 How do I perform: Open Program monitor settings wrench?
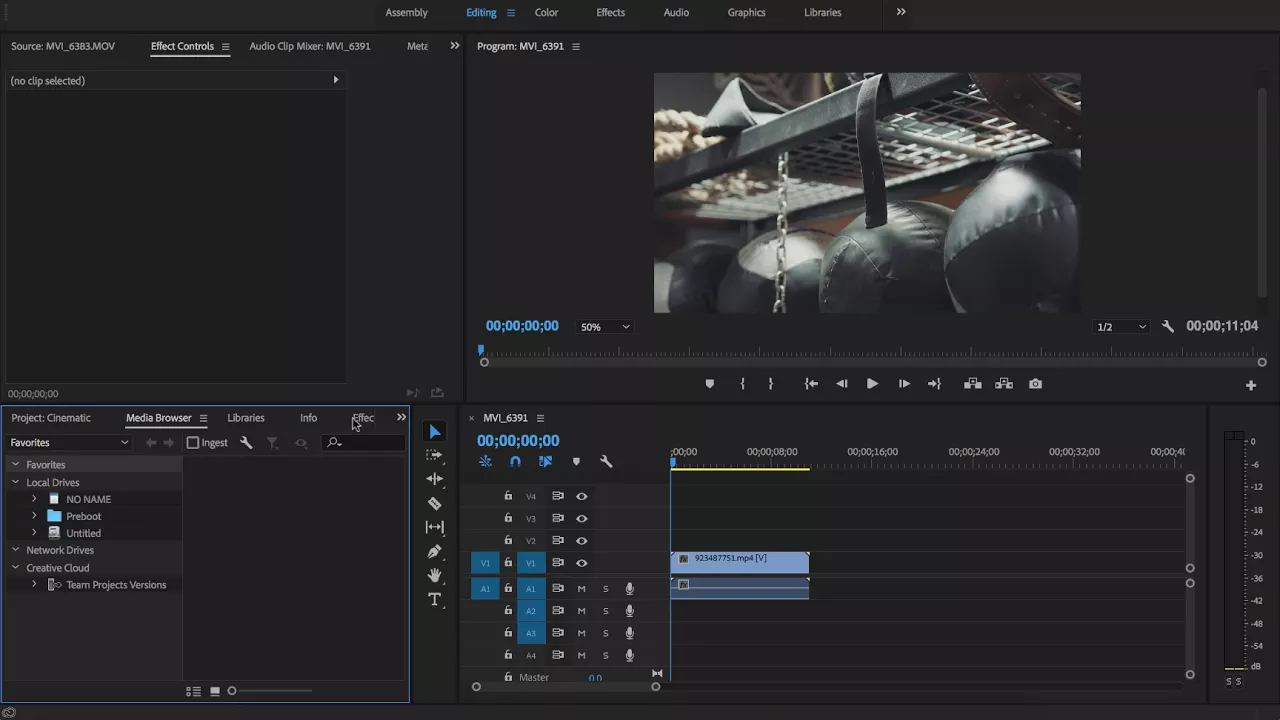(1168, 327)
